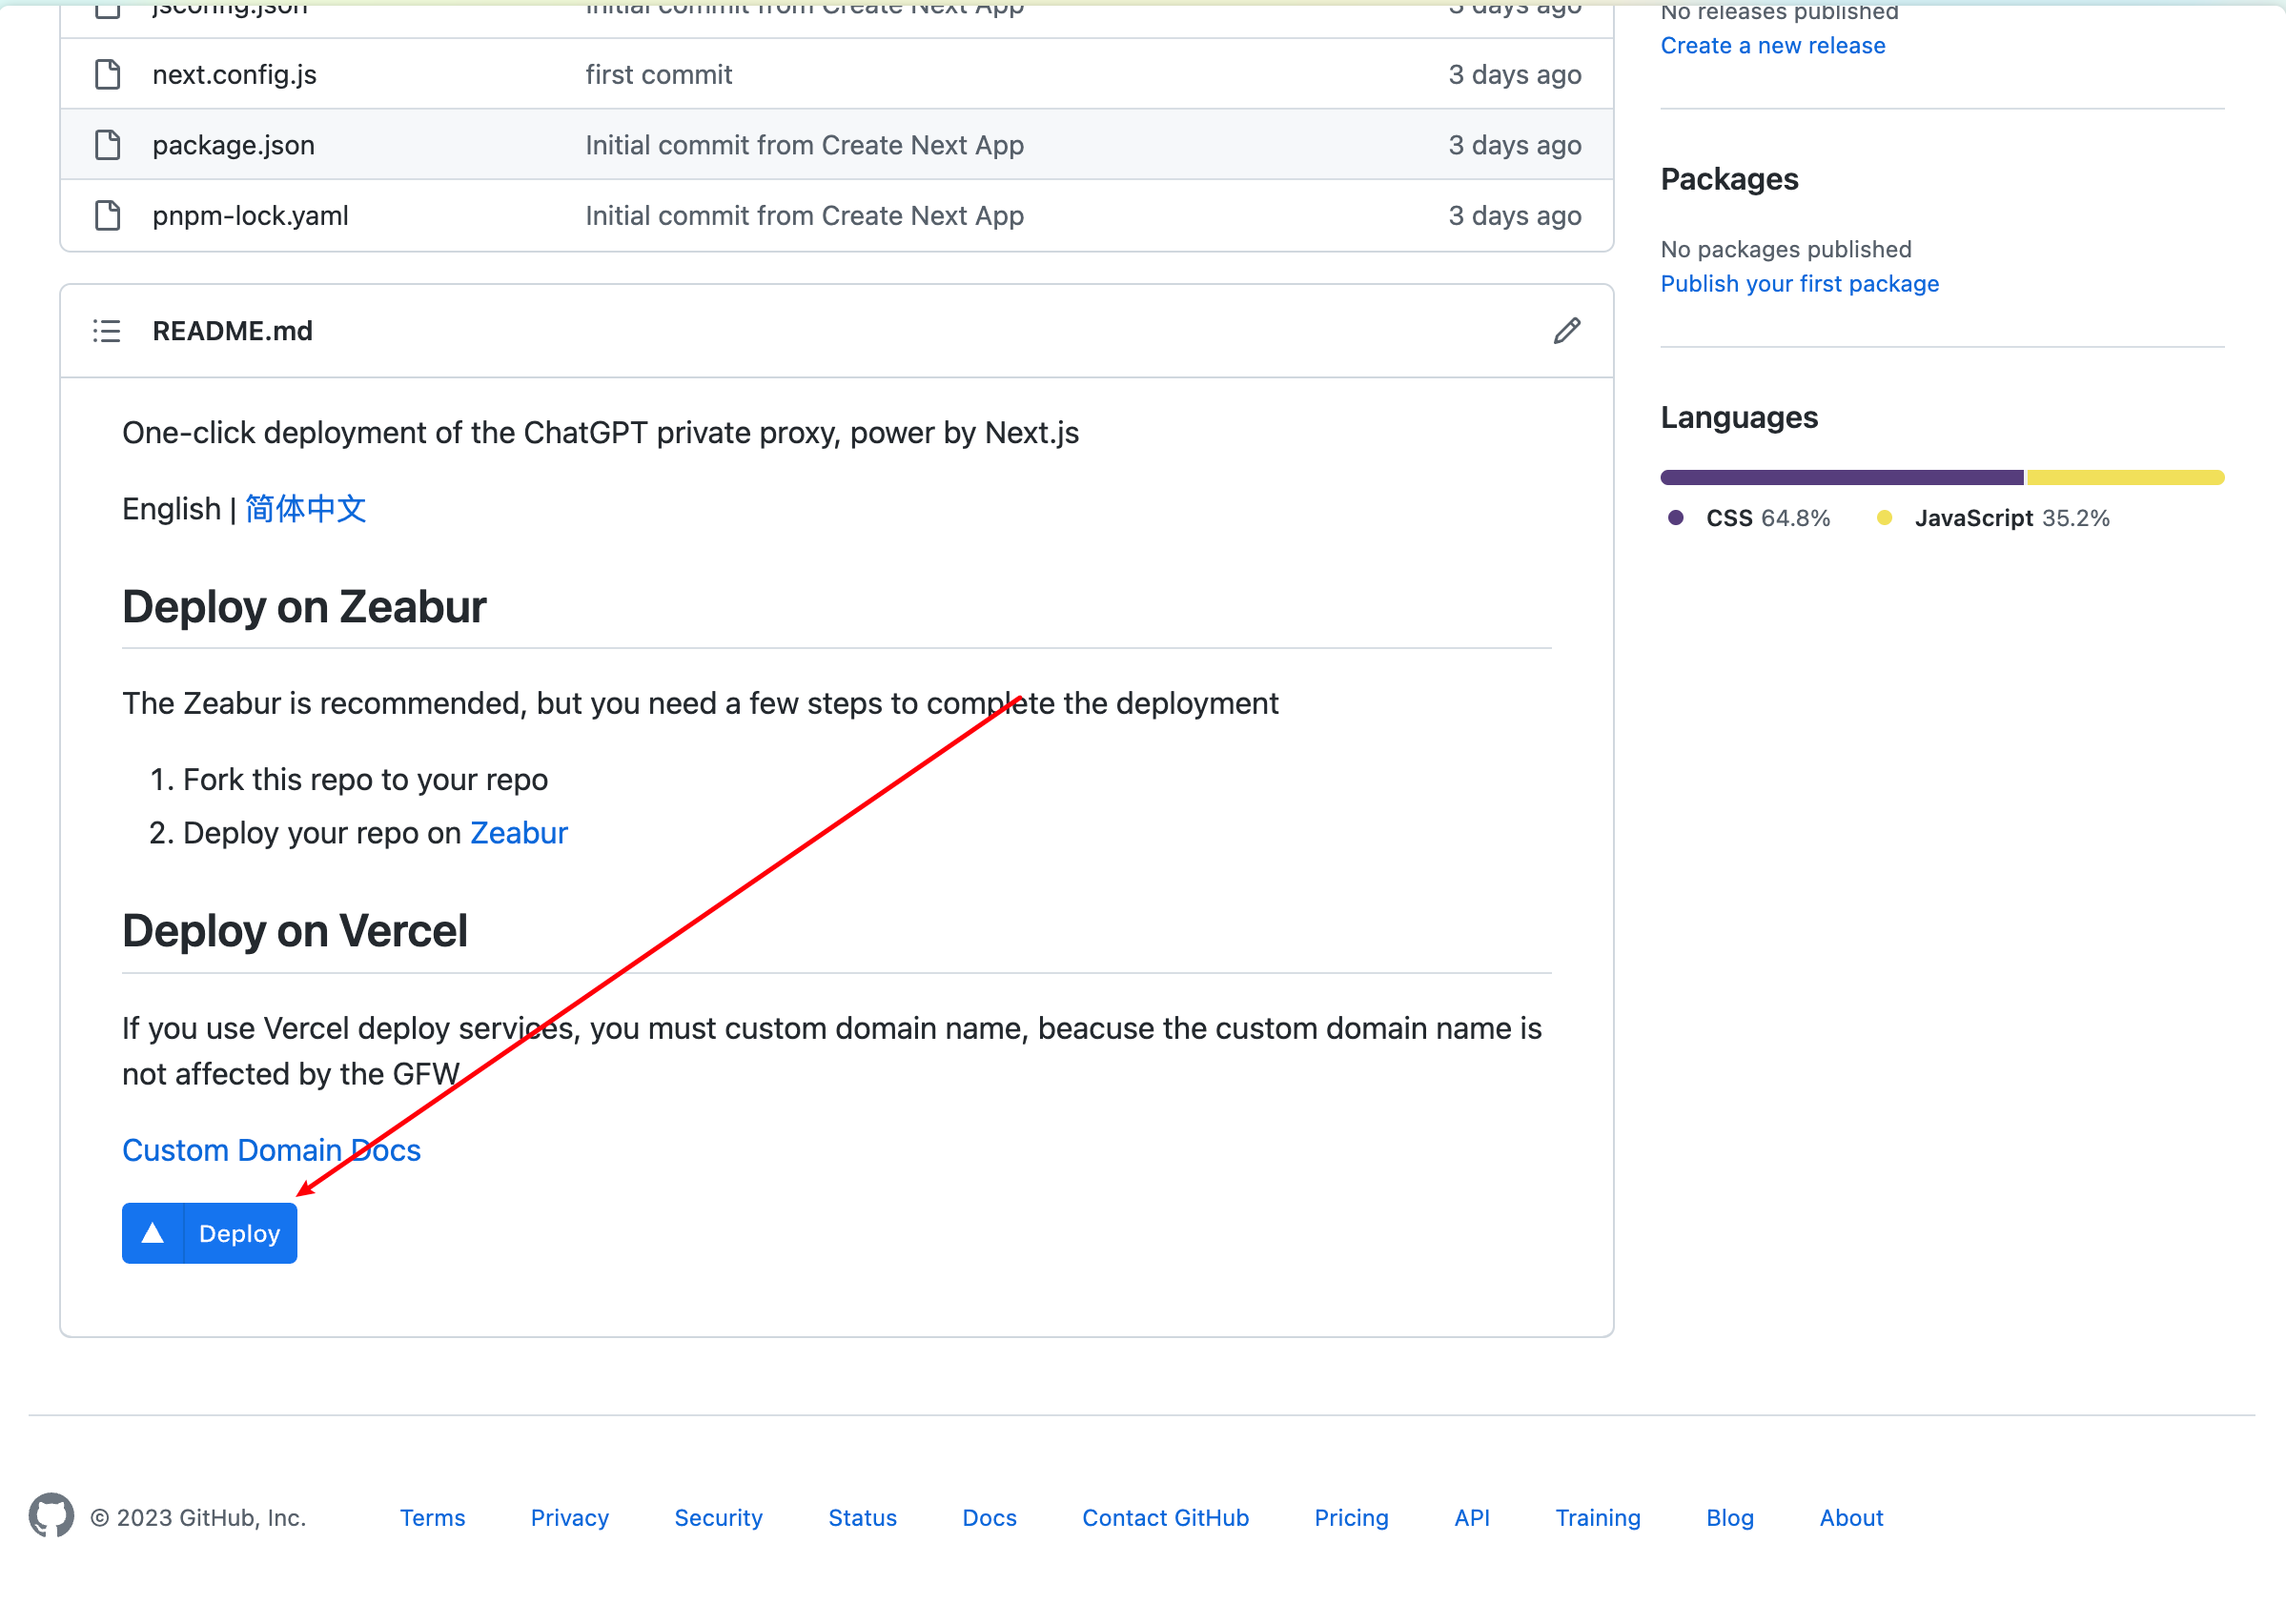Click the pnpm-lock.yaml file icon
The width and height of the screenshot is (2286, 1624).
coord(108,215)
